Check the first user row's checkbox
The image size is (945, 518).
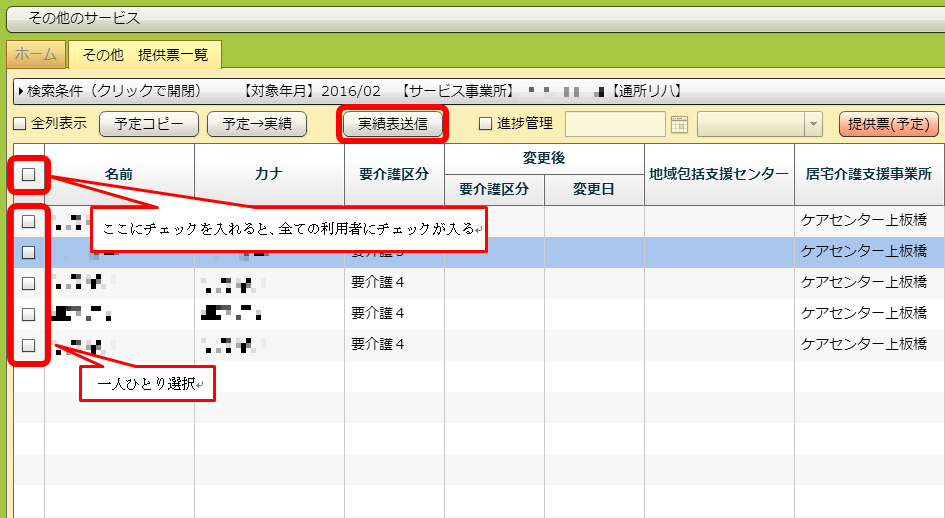click(29, 221)
